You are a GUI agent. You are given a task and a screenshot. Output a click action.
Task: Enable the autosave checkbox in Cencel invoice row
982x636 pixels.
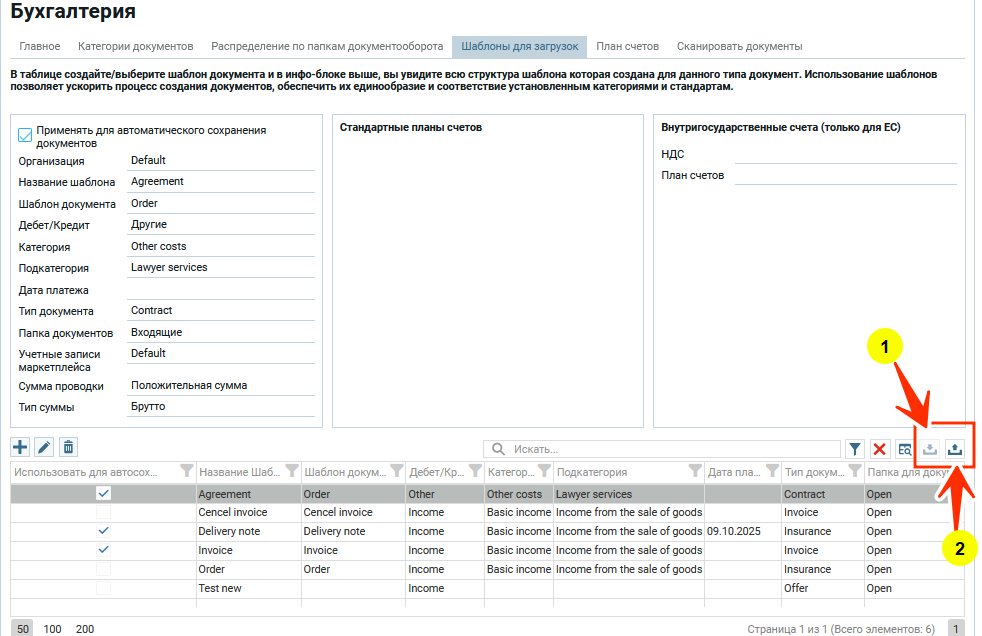pyautogui.click(x=103, y=512)
